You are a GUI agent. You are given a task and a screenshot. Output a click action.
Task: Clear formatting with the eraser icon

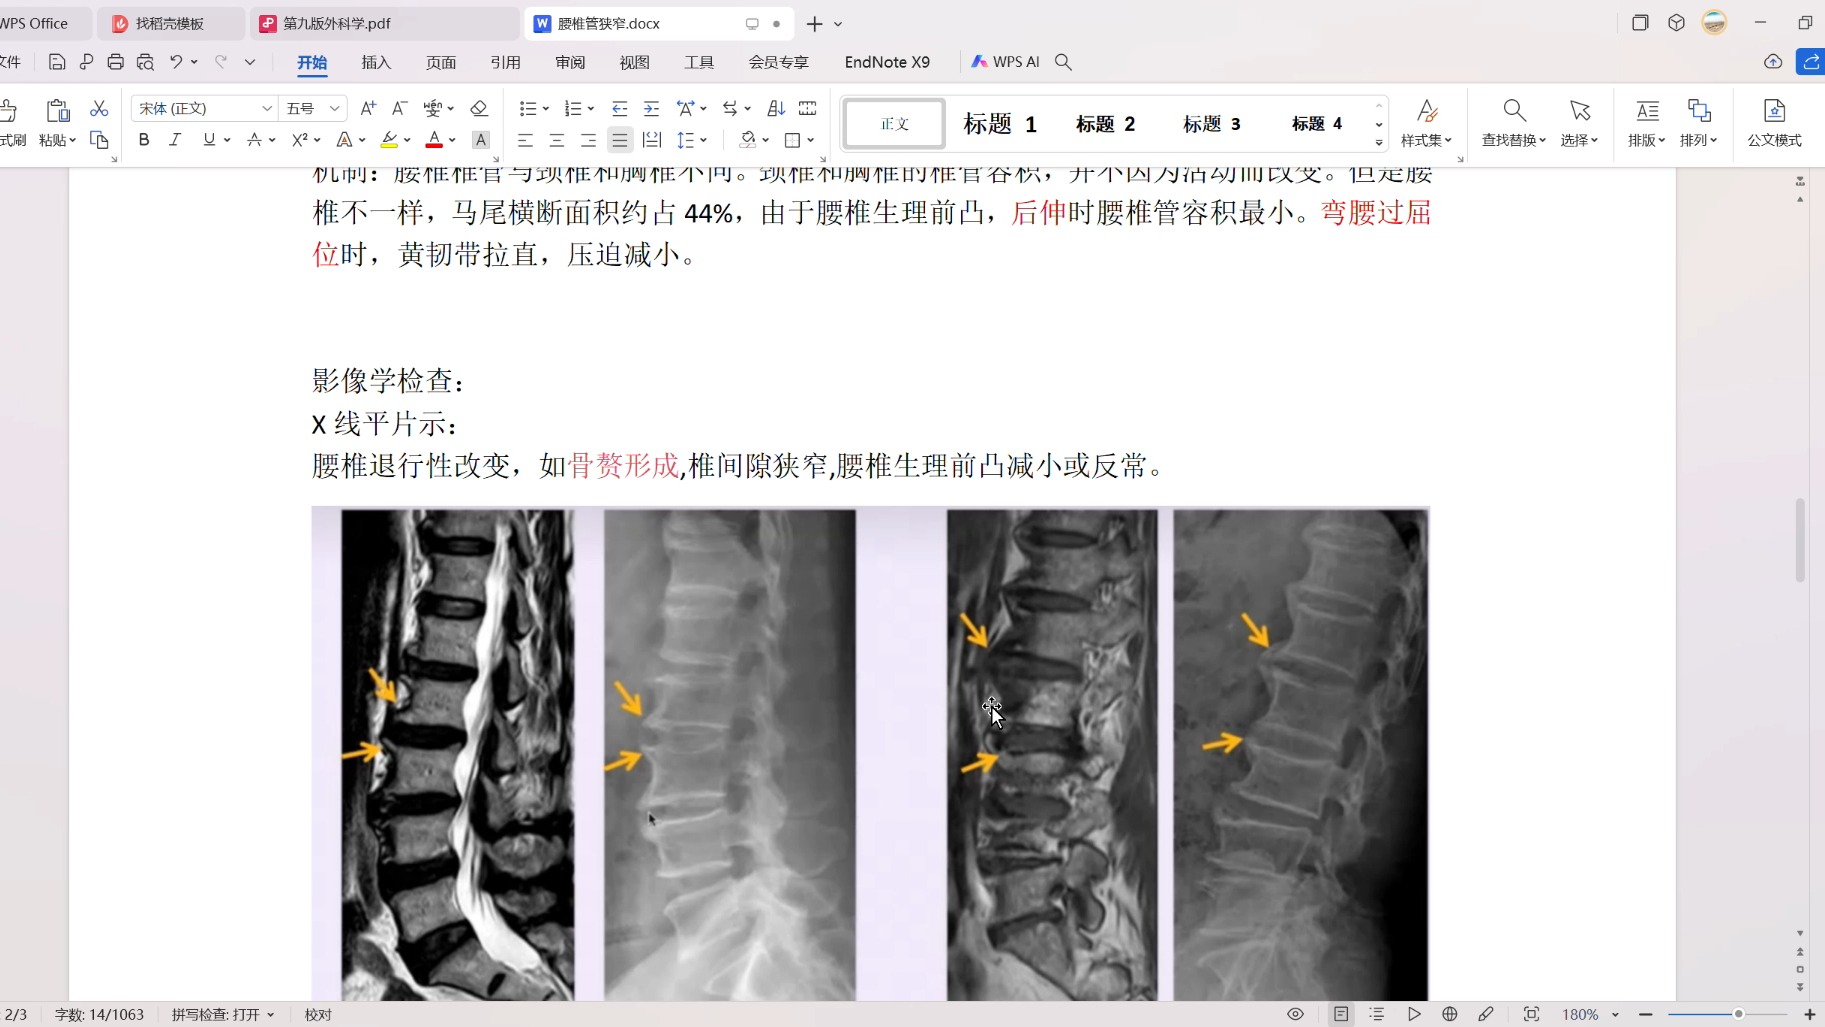[479, 108]
